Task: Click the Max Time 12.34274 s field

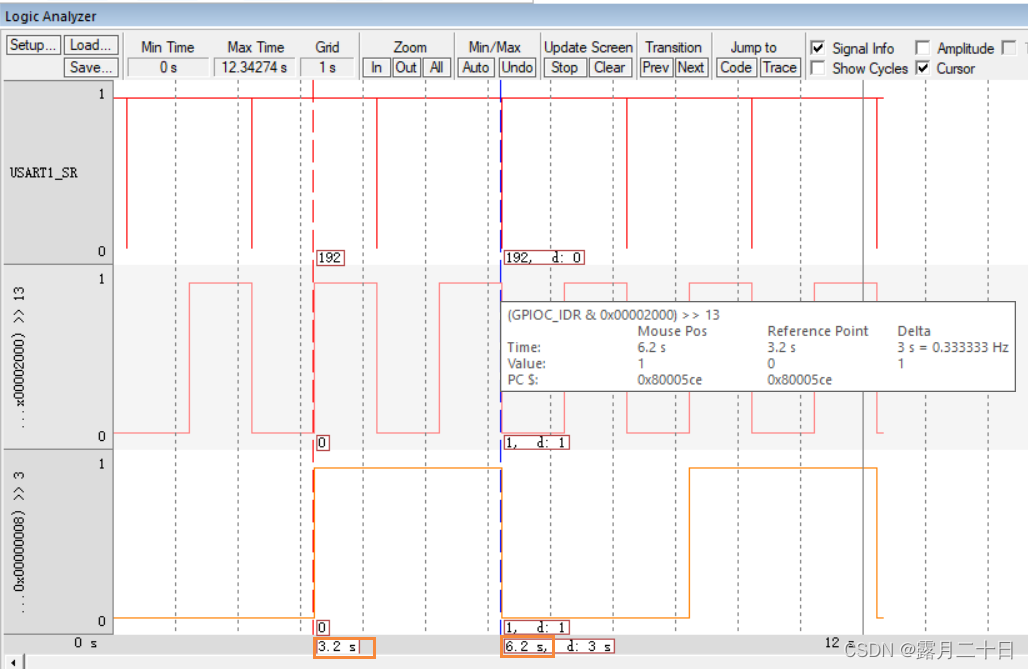Action: click(254, 68)
